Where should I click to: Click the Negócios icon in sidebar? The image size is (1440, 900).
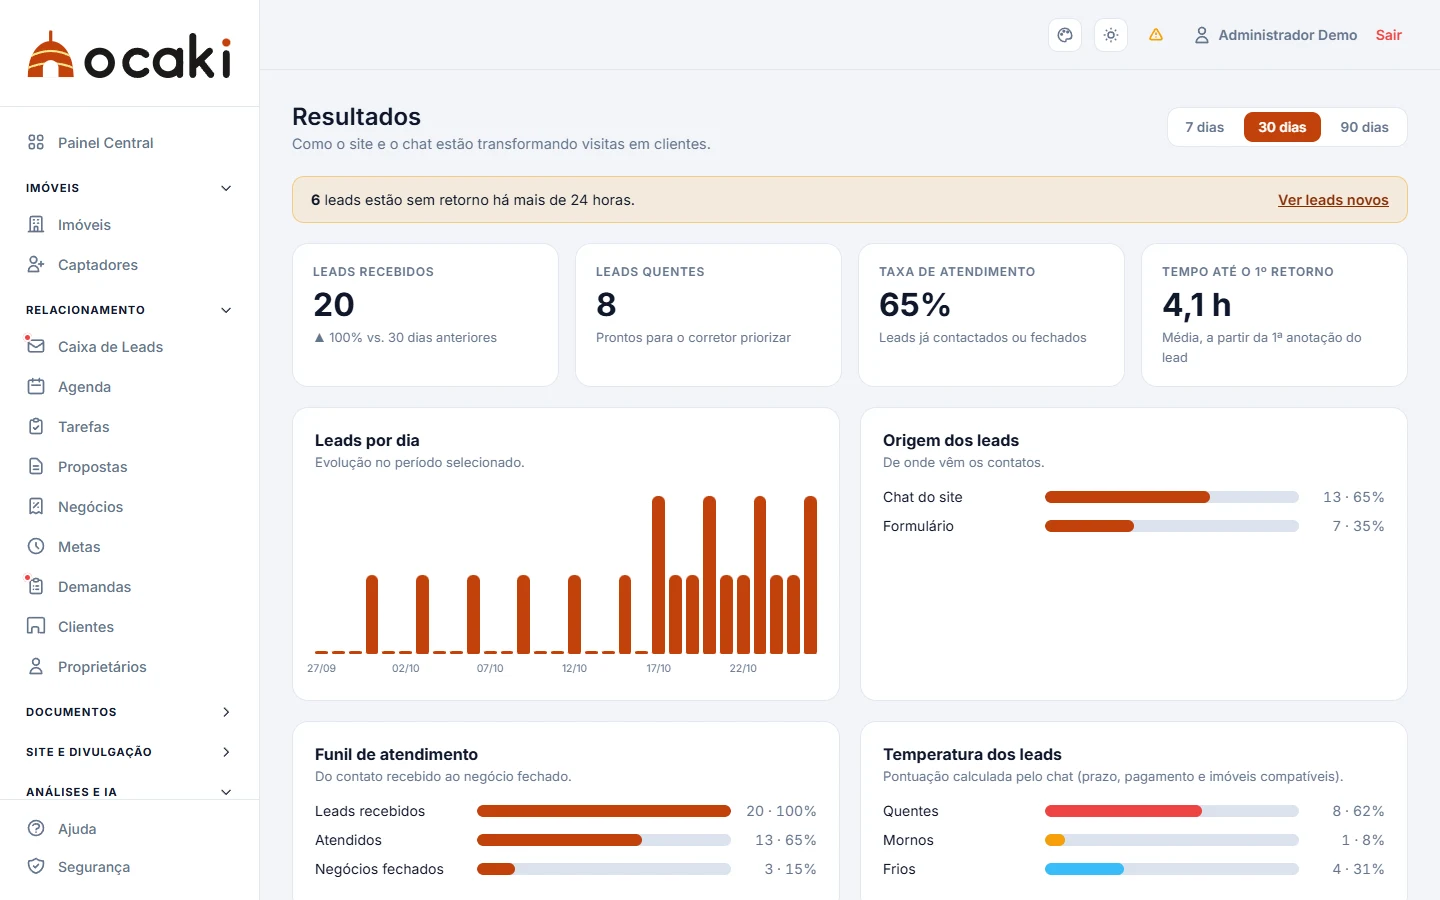click(36, 507)
